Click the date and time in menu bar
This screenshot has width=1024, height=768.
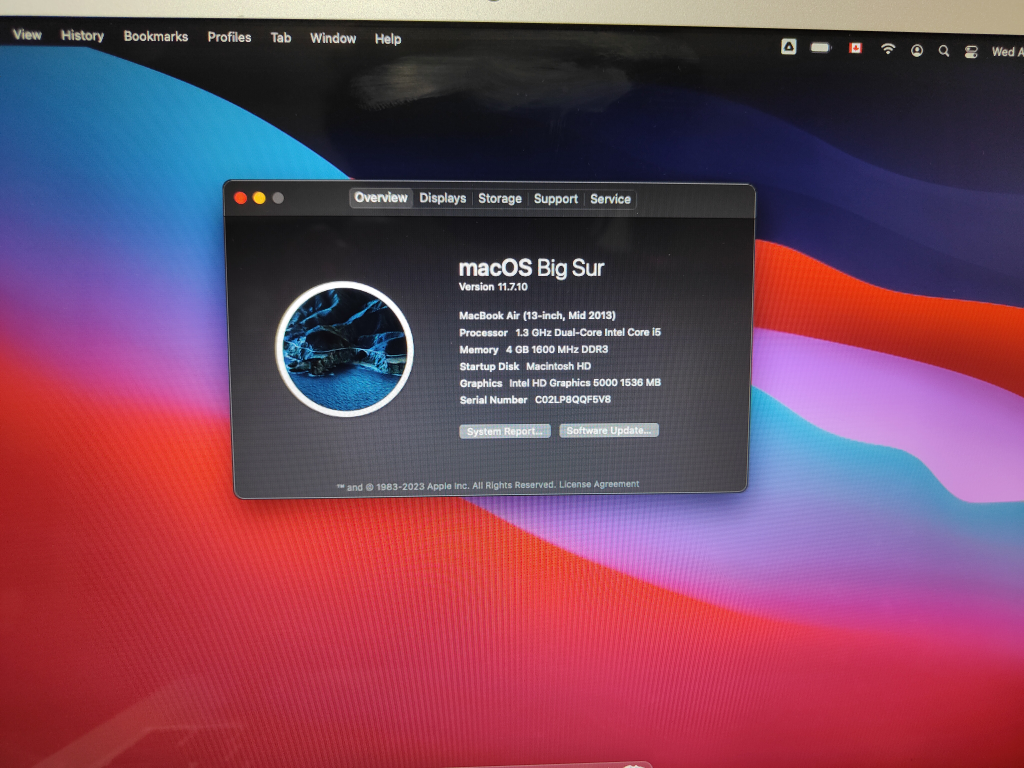[1006, 52]
